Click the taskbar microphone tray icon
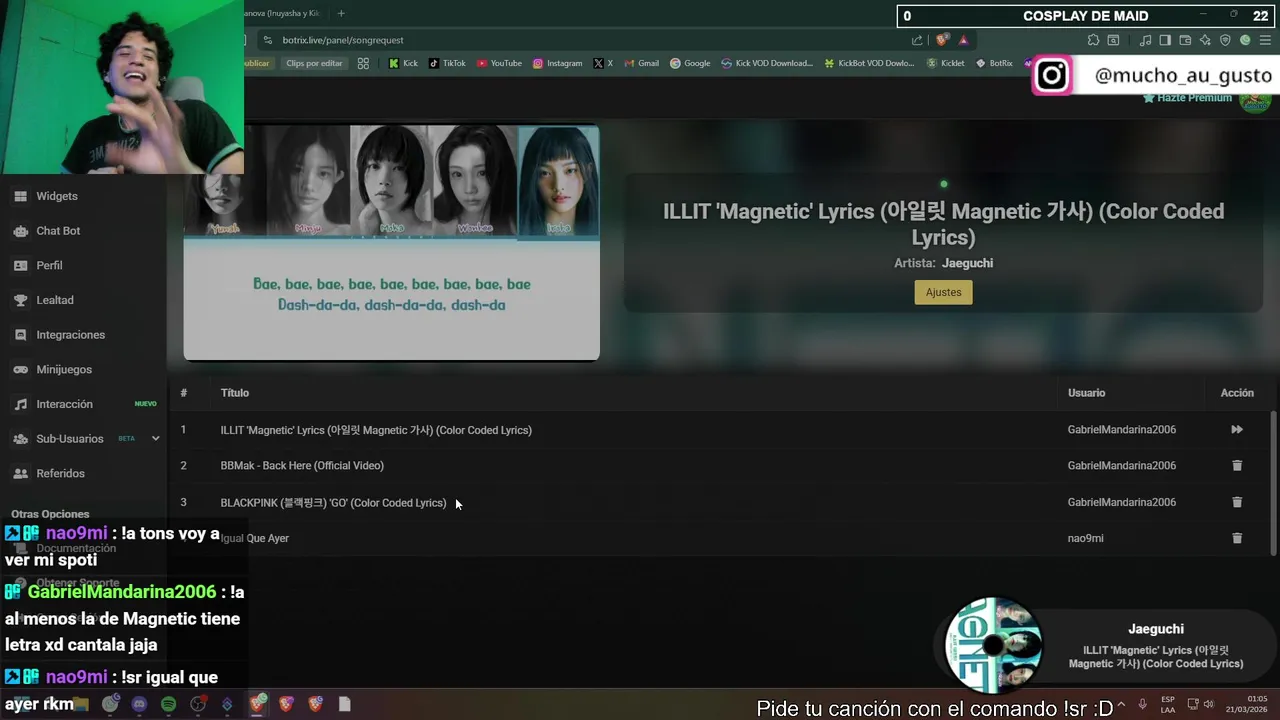This screenshot has height=720, width=1280. (x=1142, y=704)
